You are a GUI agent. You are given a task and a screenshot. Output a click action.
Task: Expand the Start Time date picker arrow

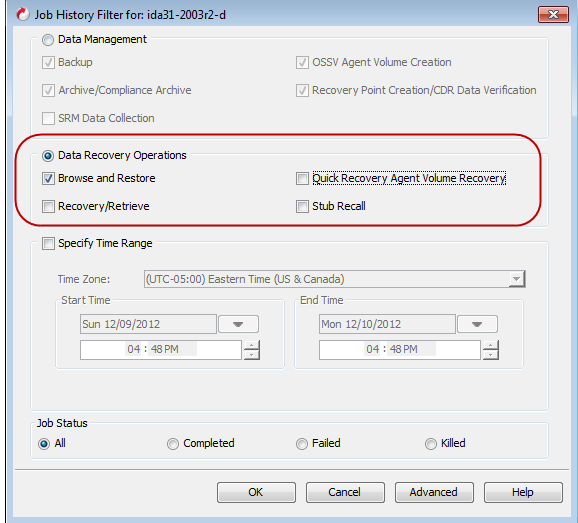pyautogui.click(x=238, y=324)
